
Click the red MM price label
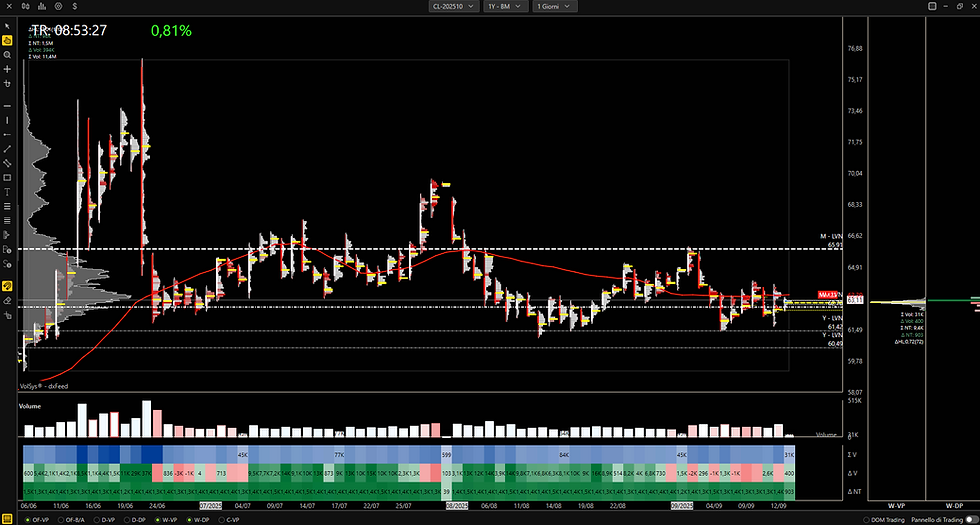coord(826,294)
